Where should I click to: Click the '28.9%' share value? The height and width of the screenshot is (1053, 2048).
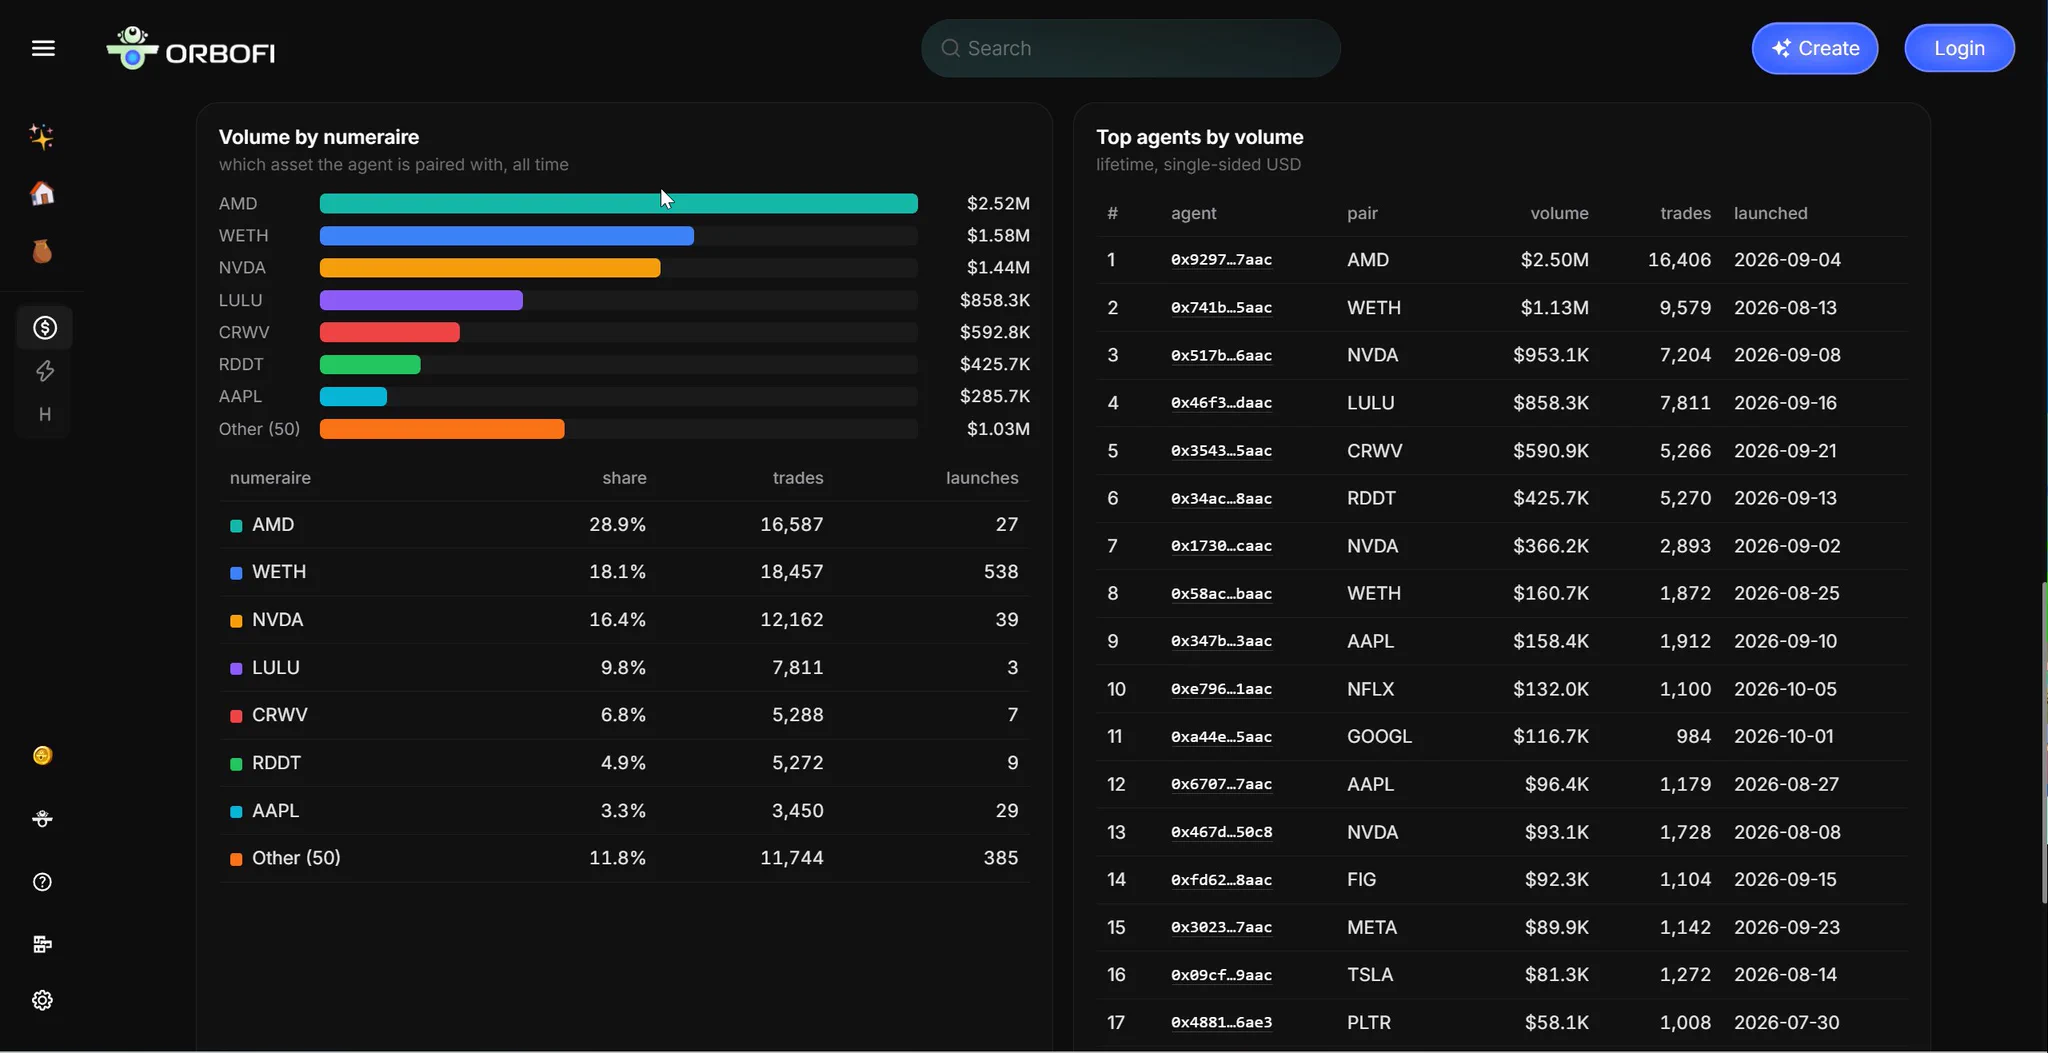[x=617, y=524]
